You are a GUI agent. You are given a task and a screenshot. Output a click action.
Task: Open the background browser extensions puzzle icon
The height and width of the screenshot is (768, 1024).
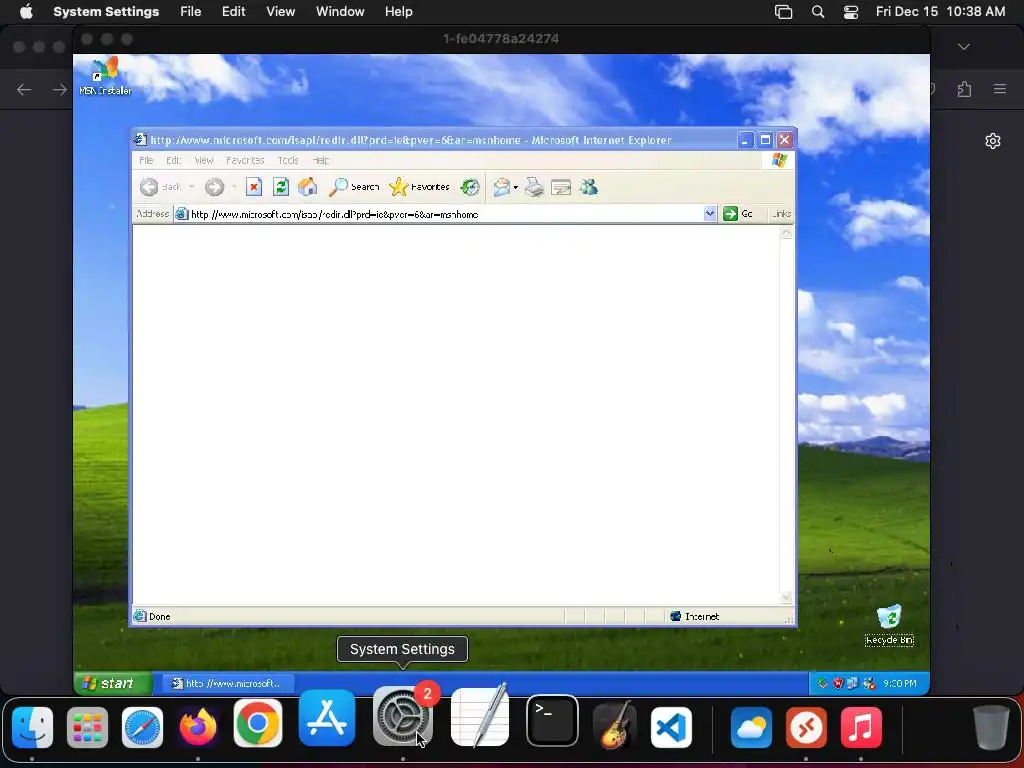[965, 89]
